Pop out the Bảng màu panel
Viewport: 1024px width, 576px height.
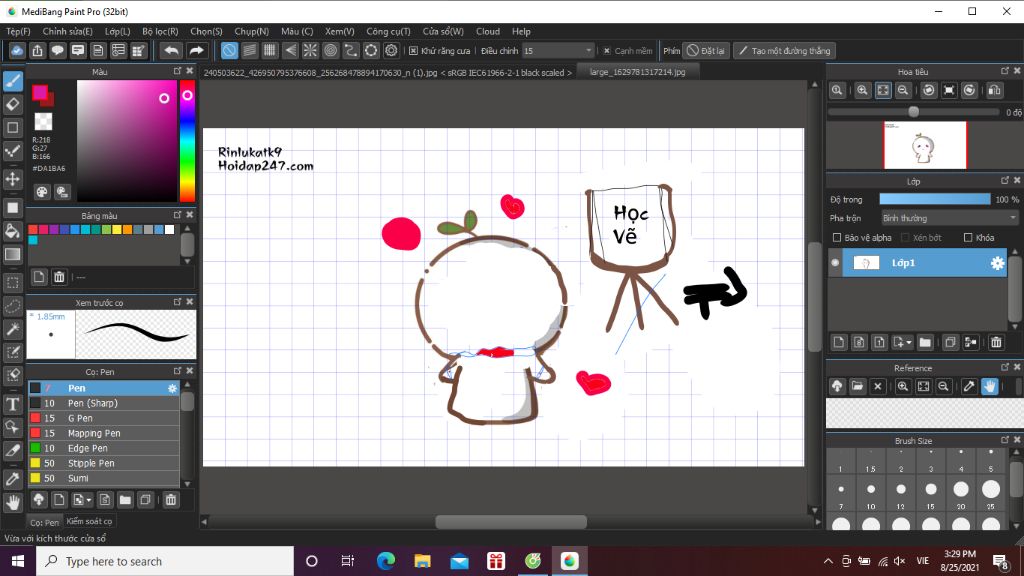tap(178, 215)
